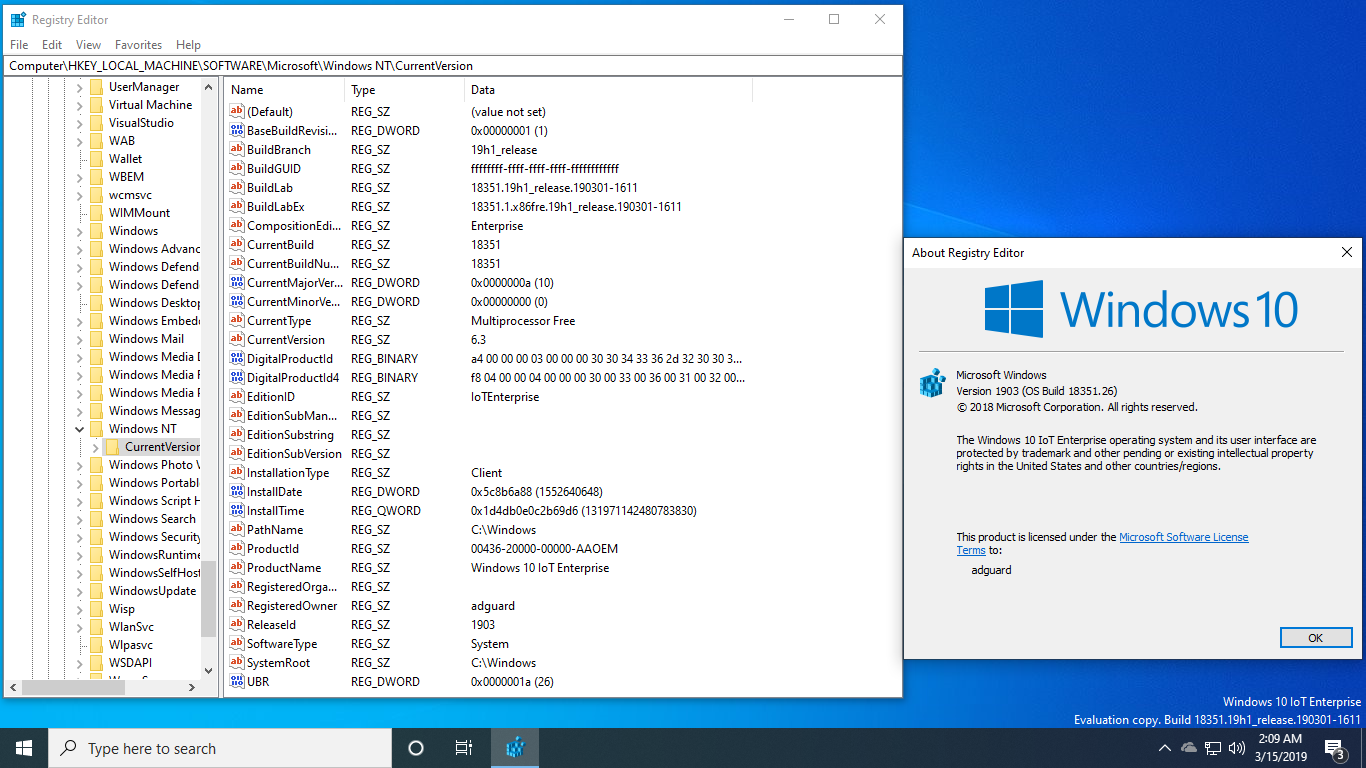Click the string icon beside ReleaseId

tap(237, 625)
